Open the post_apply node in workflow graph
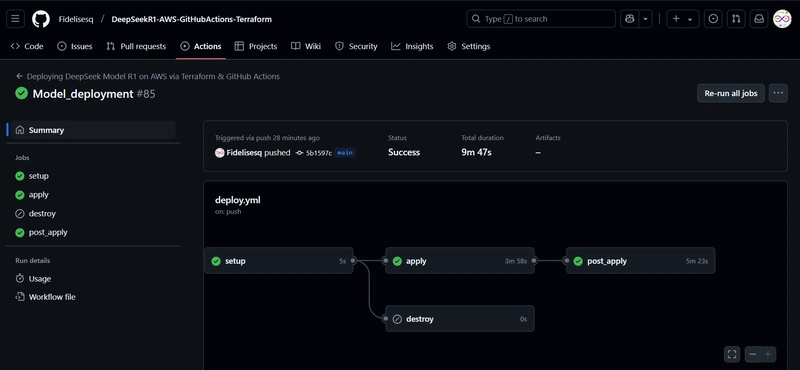The width and height of the screenshot is (800, 370). (641, 261)
